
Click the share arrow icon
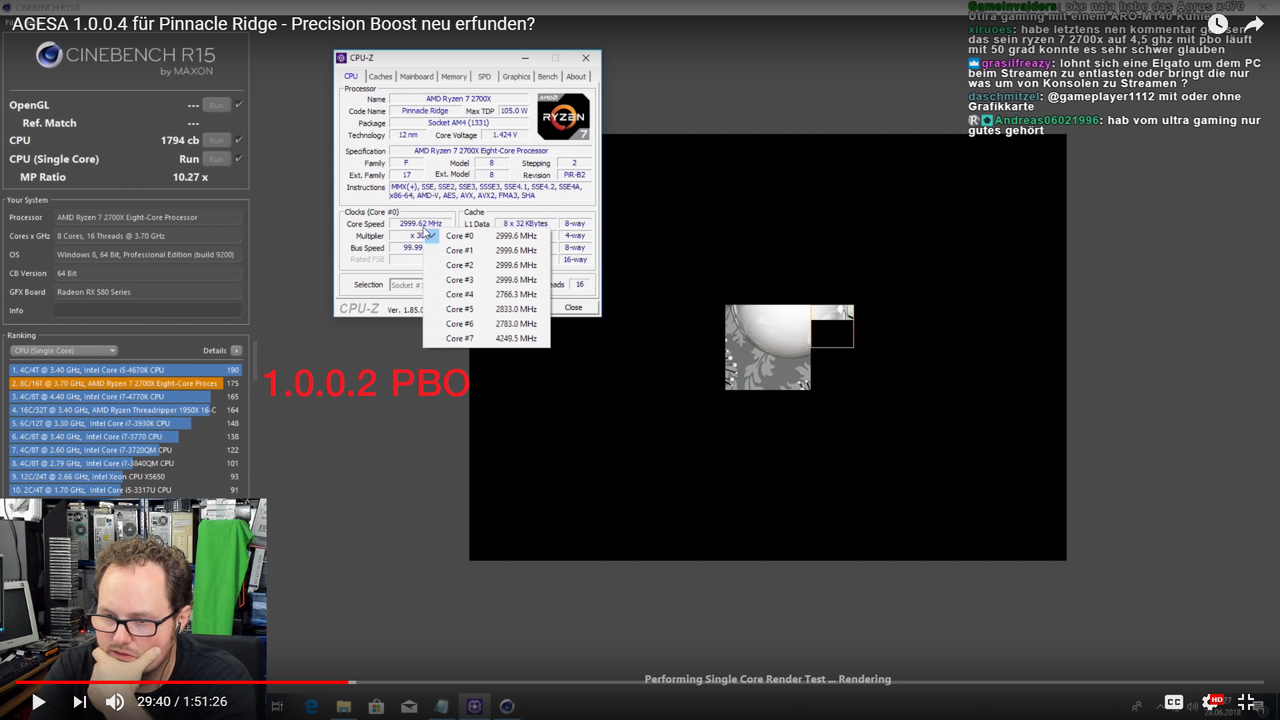pyautogui.click(x=1254, y=24)
